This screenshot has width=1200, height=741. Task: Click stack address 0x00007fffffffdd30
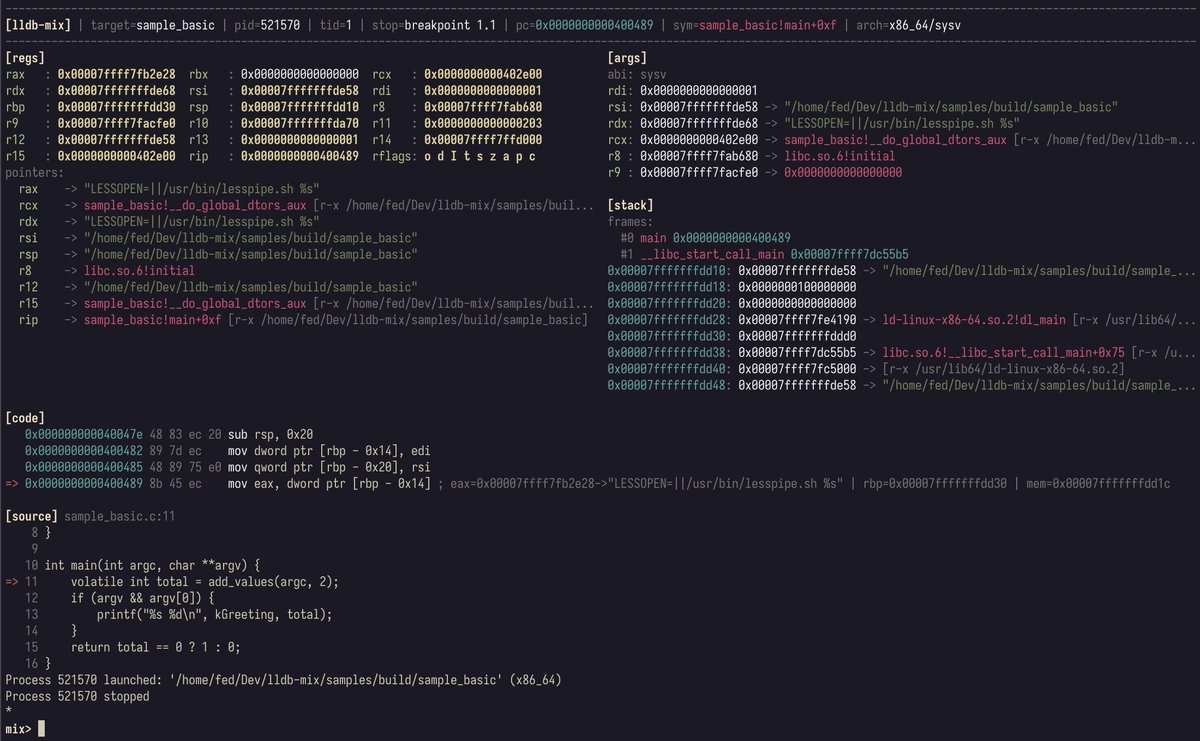666,336
